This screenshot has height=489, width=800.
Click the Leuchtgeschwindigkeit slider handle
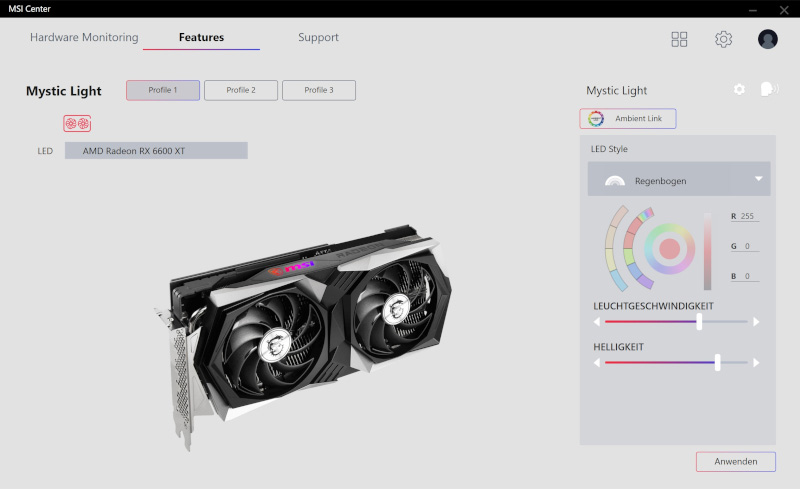point(699,322)
